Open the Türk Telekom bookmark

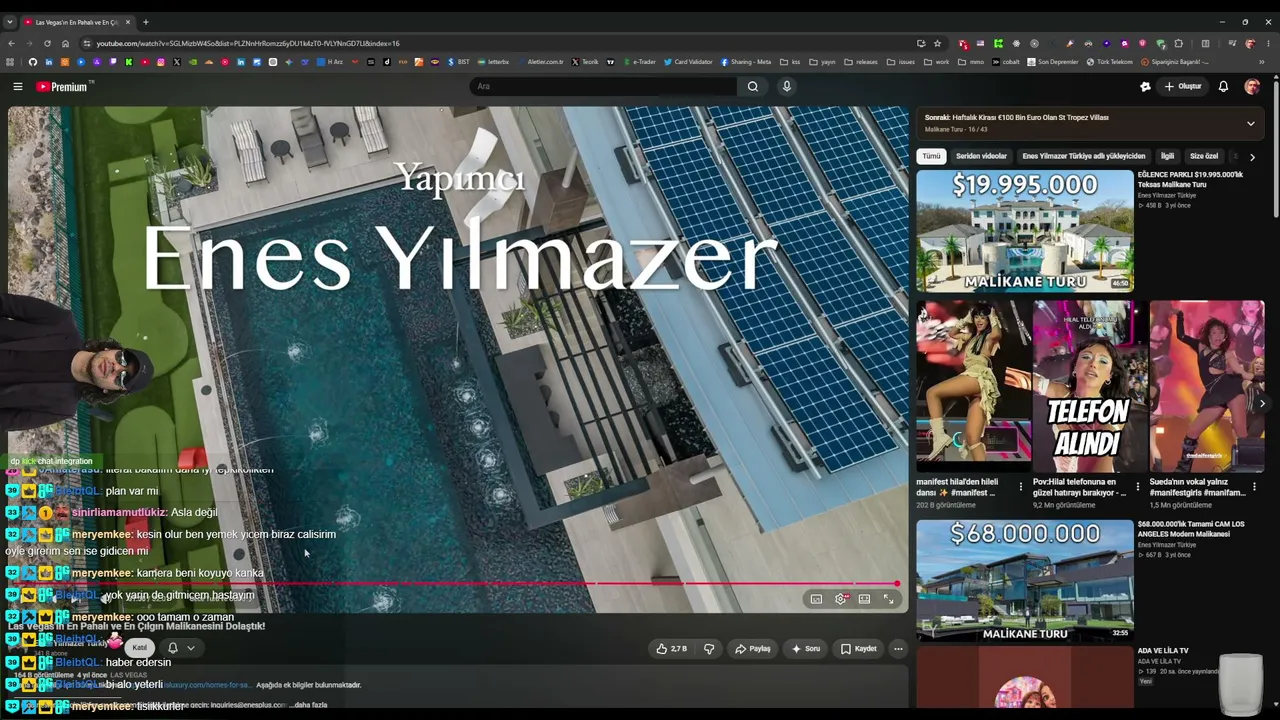[1109, 62]
